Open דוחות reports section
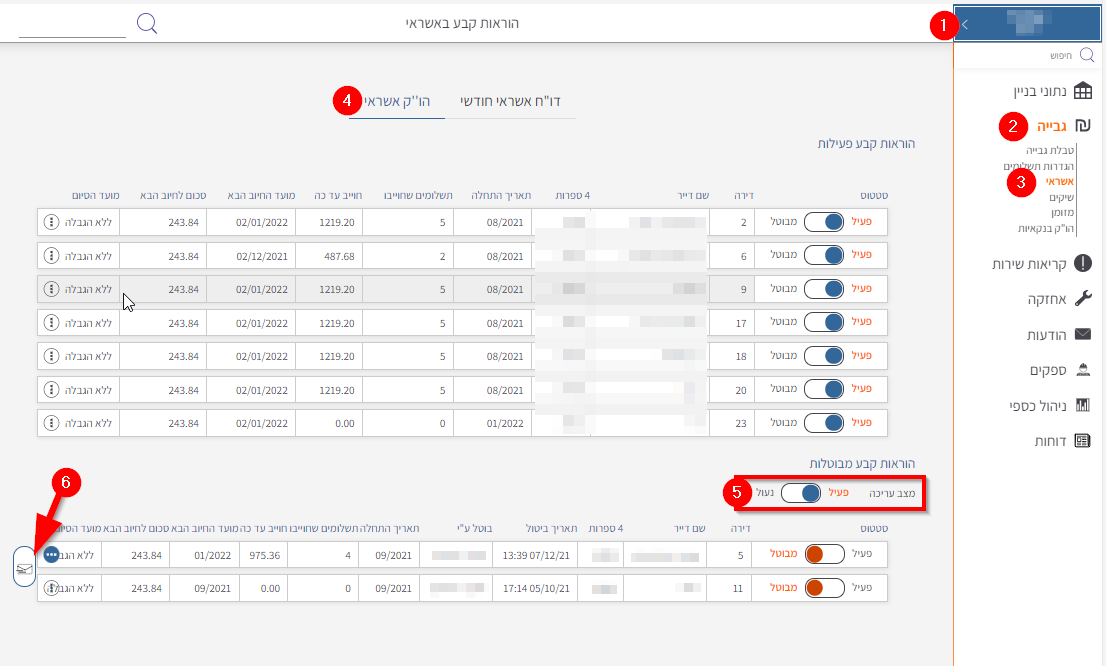 pos(1061,440)
